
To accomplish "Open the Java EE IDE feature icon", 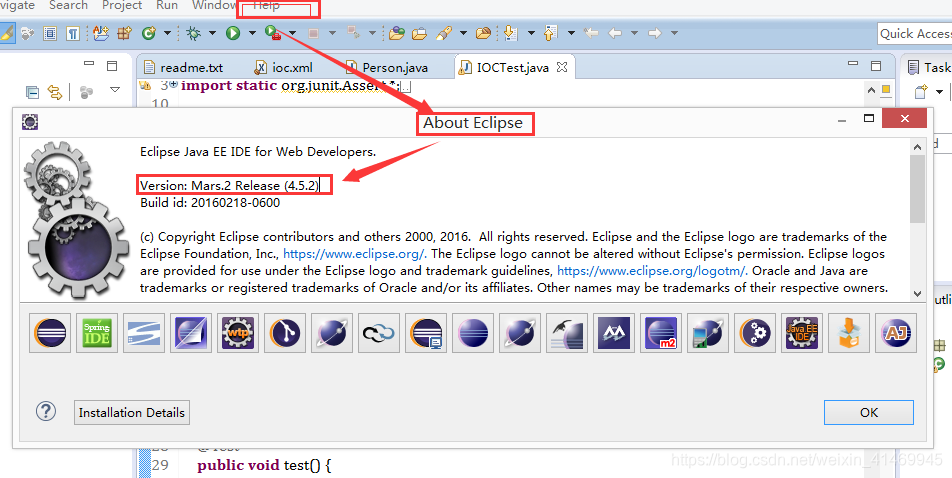I will [x=802, y=333].
